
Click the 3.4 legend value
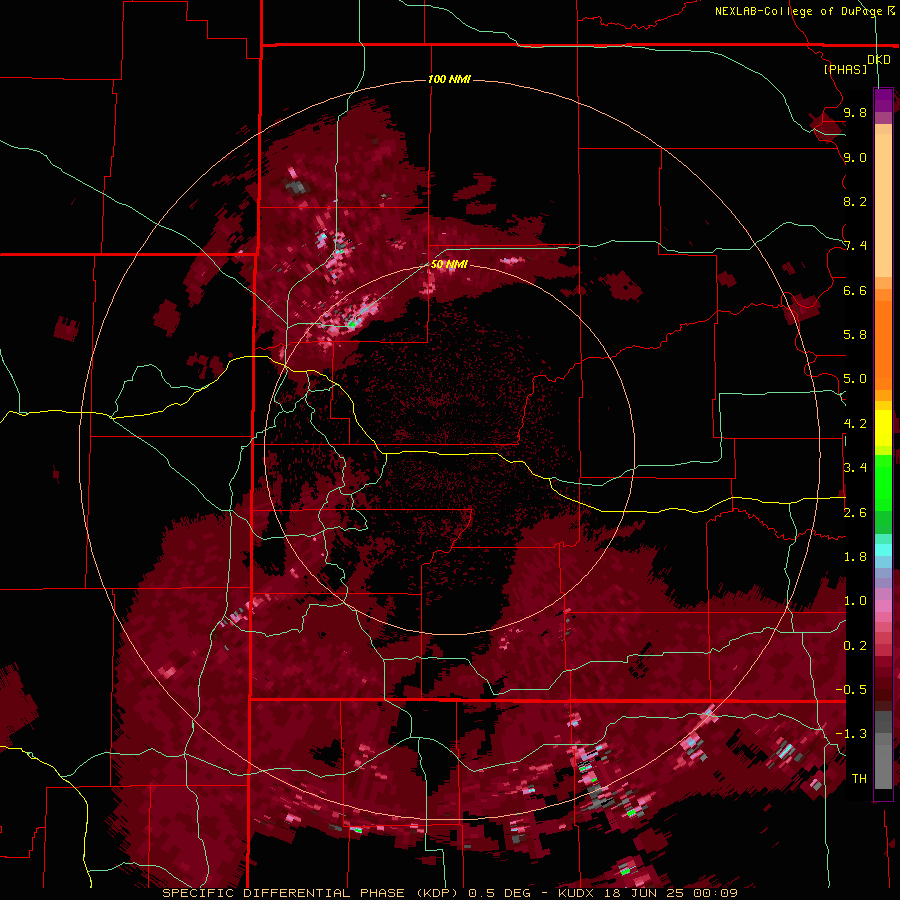coord(855,468)
